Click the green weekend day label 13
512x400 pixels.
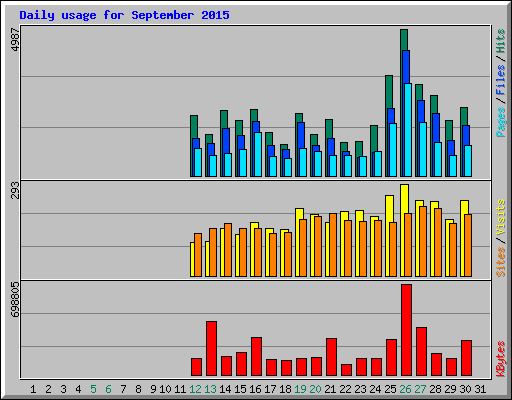coord(211,389)
